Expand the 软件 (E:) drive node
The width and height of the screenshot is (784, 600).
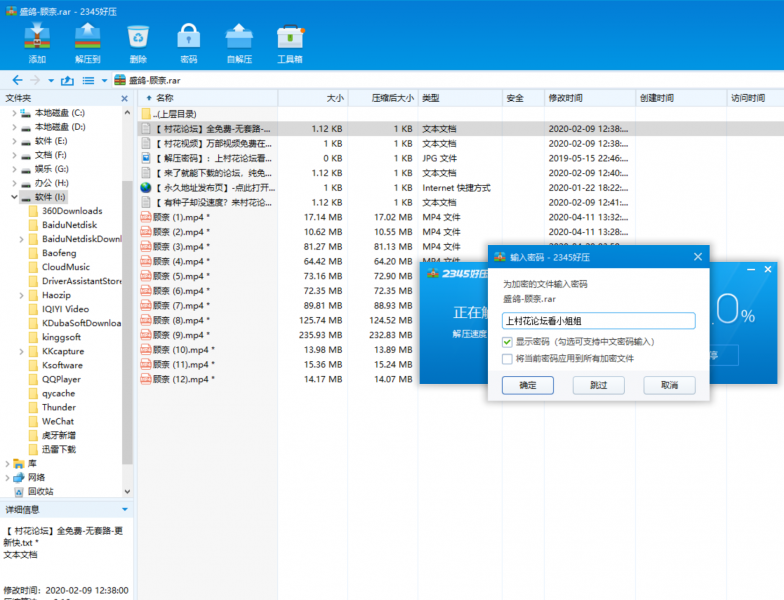pyautogui.click(x=14, y=141)
